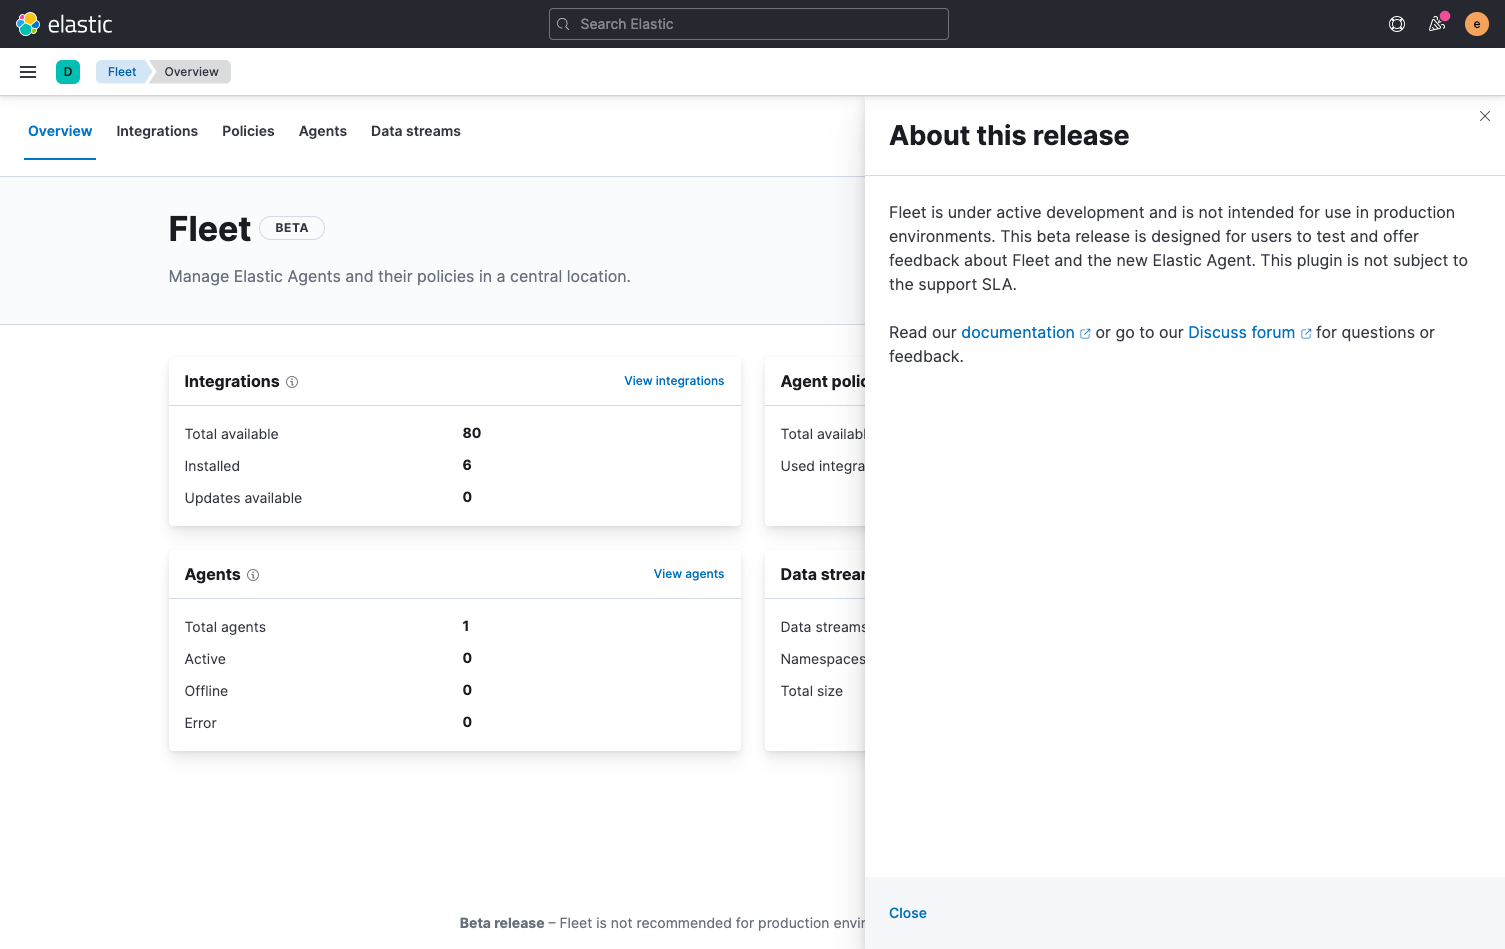Click the View agents link

[x=689, y=574]
